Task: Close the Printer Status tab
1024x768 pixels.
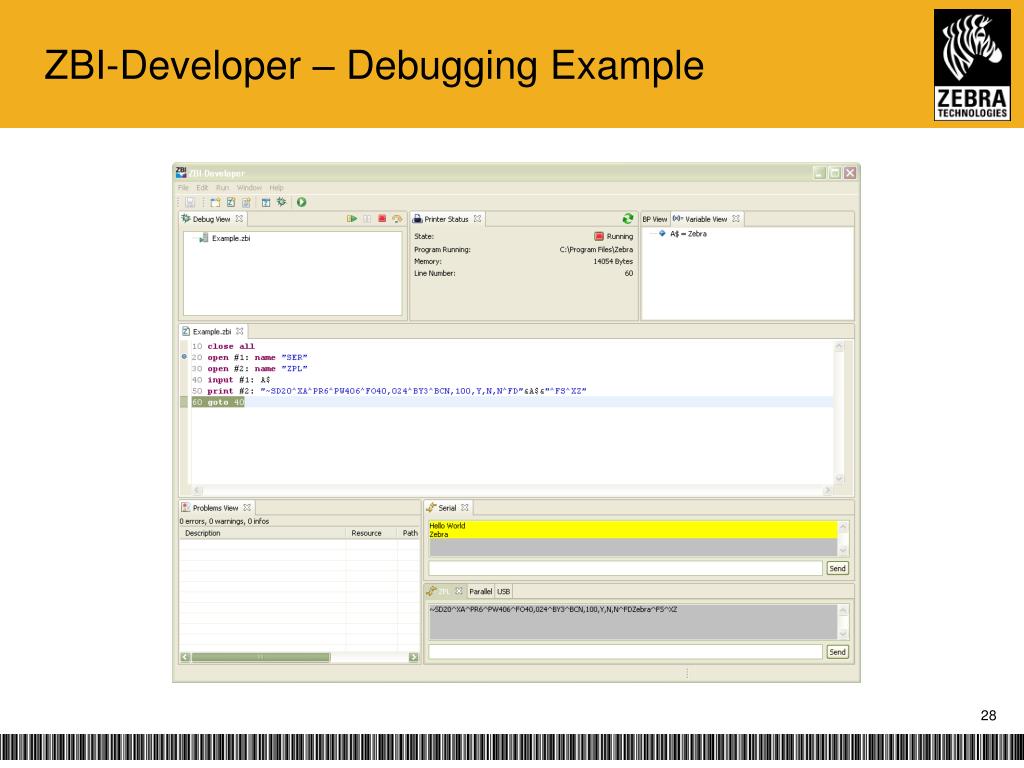Action: tap(477, 219)
